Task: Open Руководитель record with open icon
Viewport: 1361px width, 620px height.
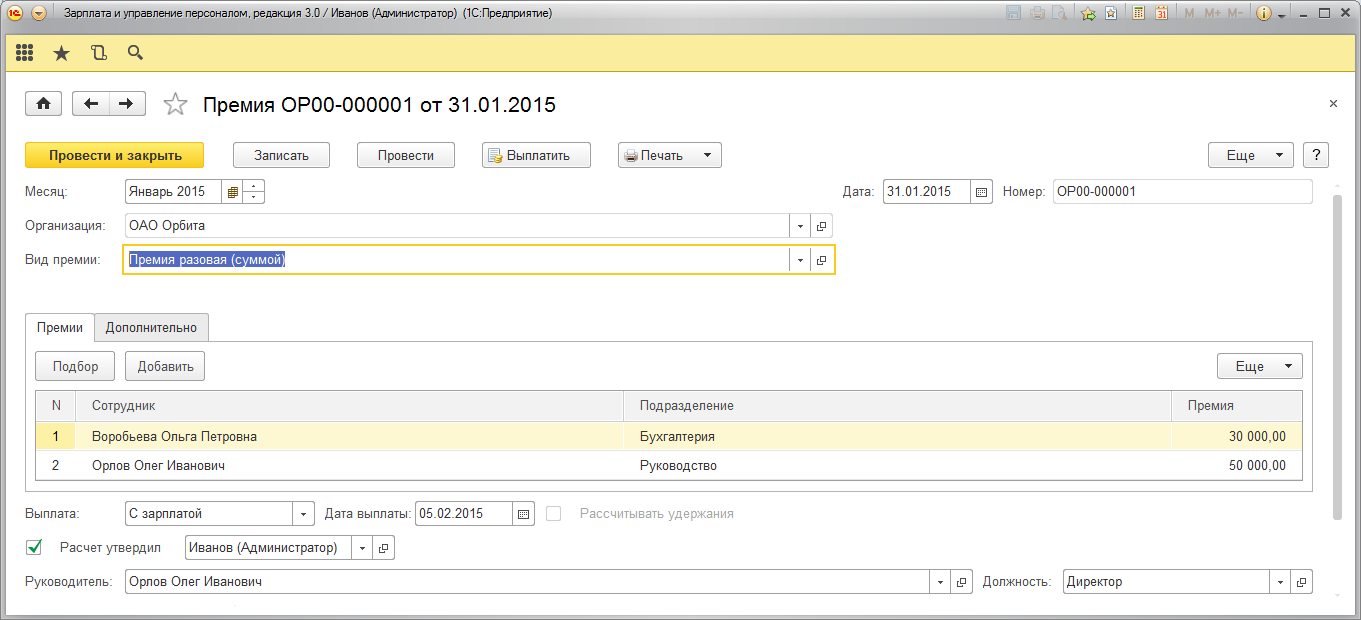Action: coord(961,582)
